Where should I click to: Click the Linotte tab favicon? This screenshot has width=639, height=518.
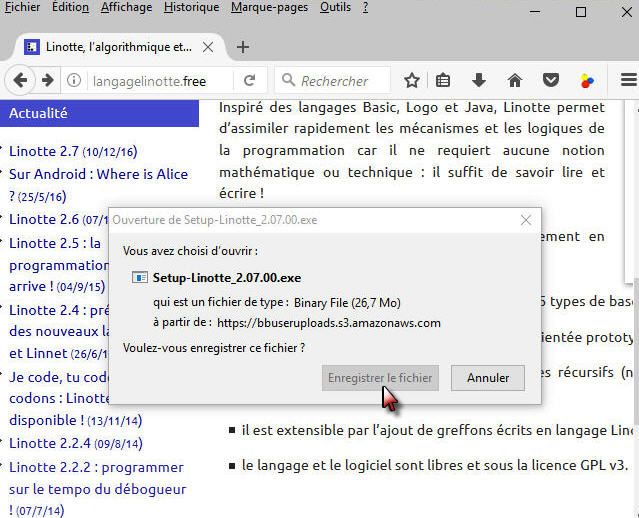32,47
